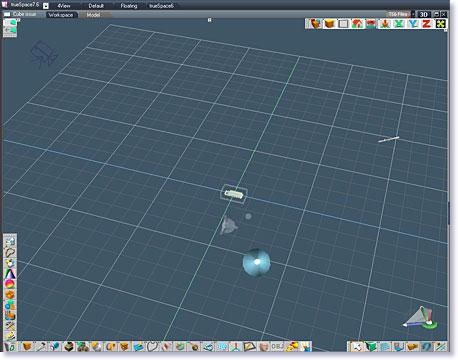Click the orange cube icon in top-right toolbar
This screenshot has width=458, height=360.
pos(329,24)
